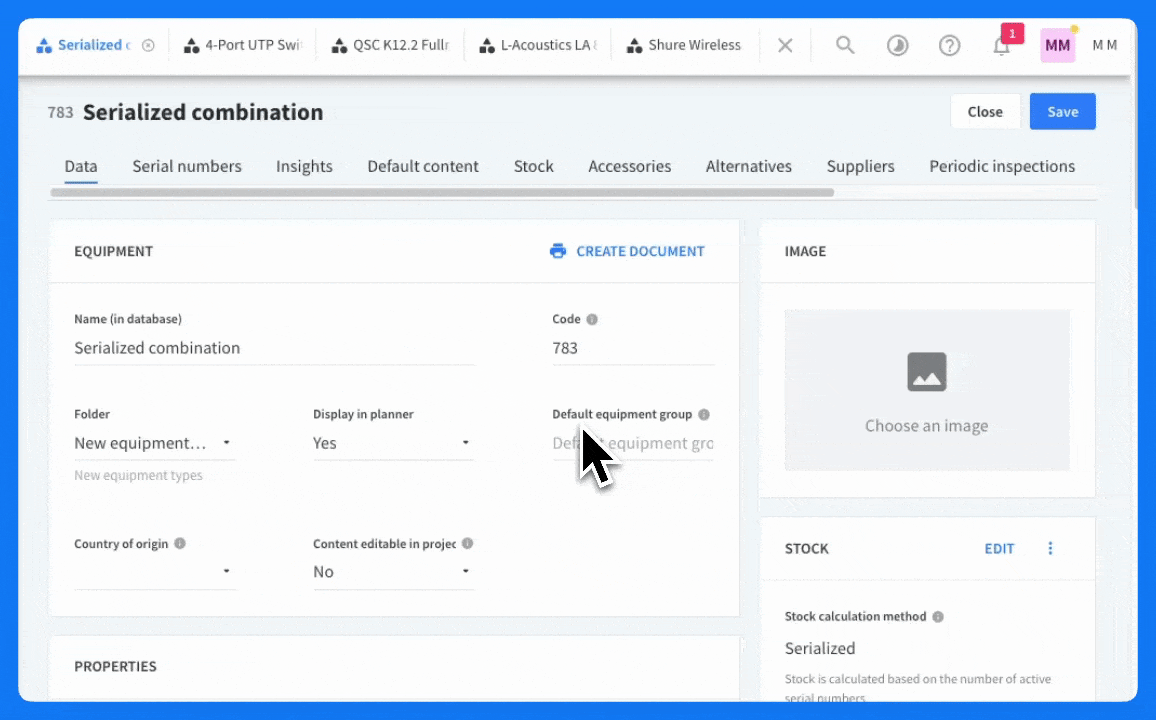Click the Code field info icon

pyautogui.click(x=592, y=319)
